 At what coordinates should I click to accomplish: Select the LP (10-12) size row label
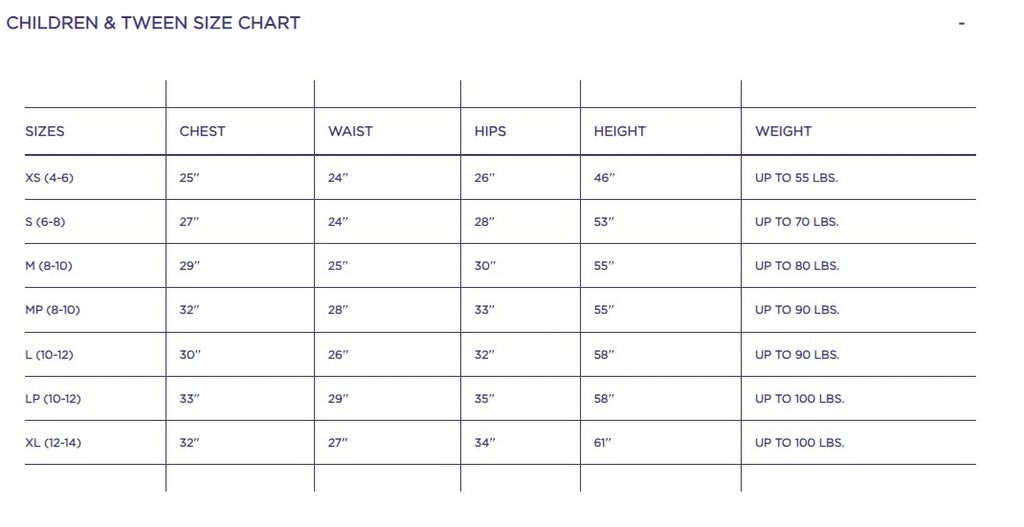53,399
